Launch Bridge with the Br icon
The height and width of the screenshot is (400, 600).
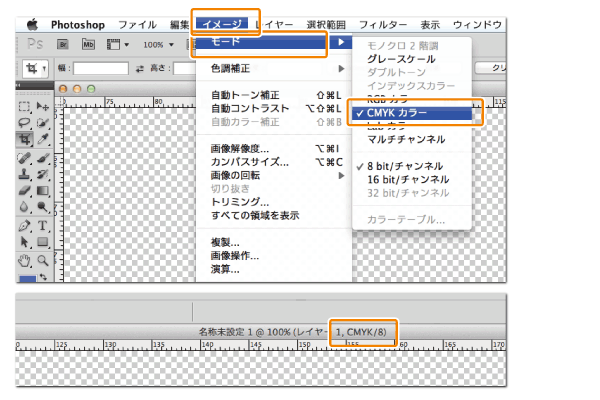pyautogui.click(x=63, y=45)
